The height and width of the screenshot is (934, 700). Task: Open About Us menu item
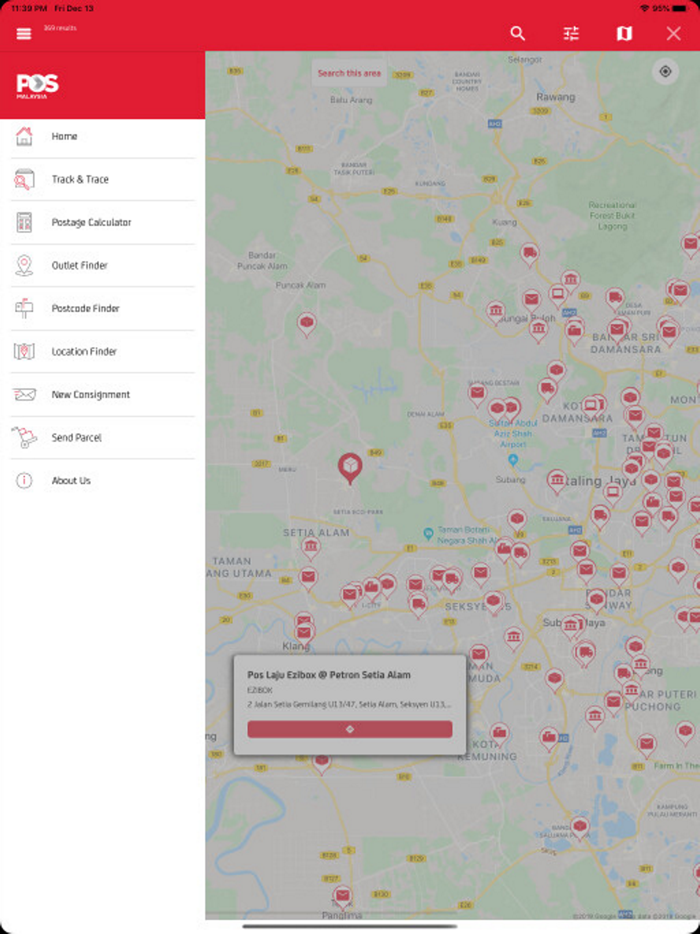click(x=102, y=481)
